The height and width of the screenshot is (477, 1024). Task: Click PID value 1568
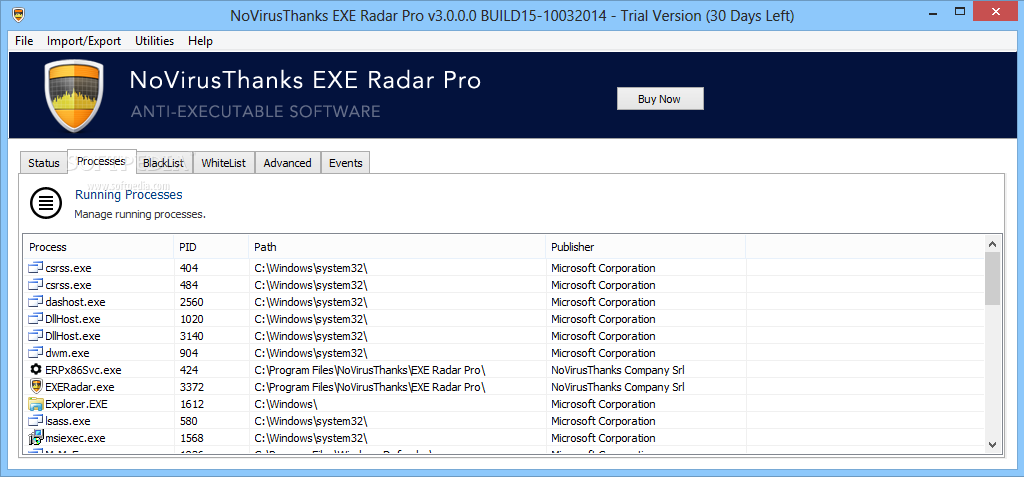pyautogui.click(x=191, y=438)
